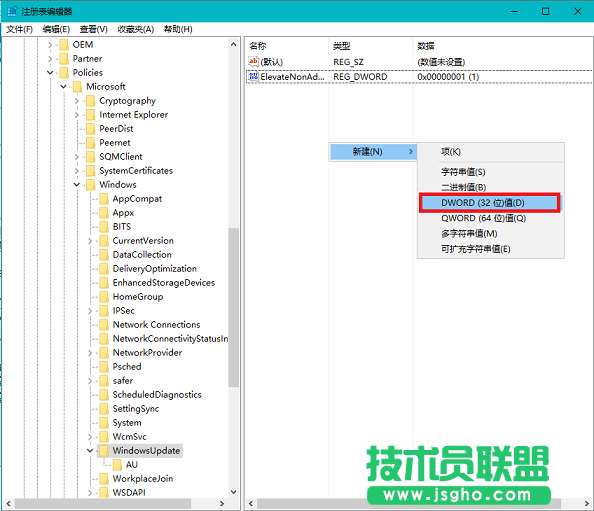Click the BITS folder icon
The image size is (594, 511).
point(104,227)
